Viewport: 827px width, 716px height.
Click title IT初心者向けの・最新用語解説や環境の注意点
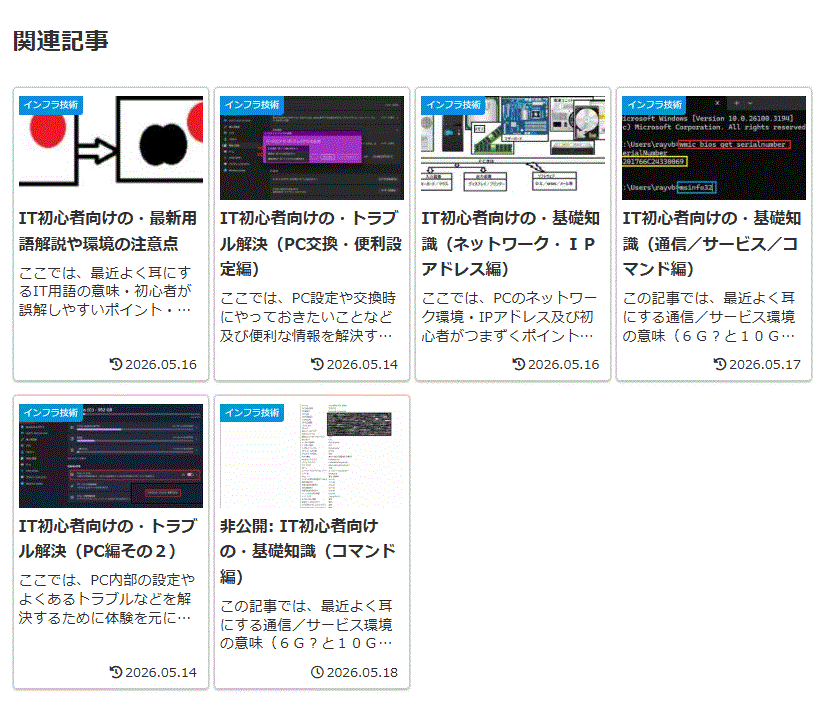(x=108, y=231)
